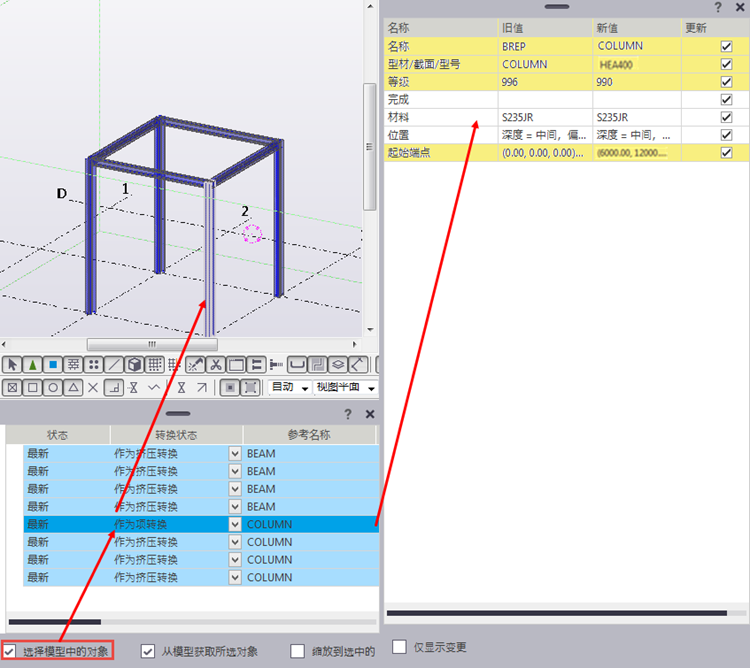Click conversion list horizontal scrollbar thumb
Screen dimensions: 750x668
55,622
